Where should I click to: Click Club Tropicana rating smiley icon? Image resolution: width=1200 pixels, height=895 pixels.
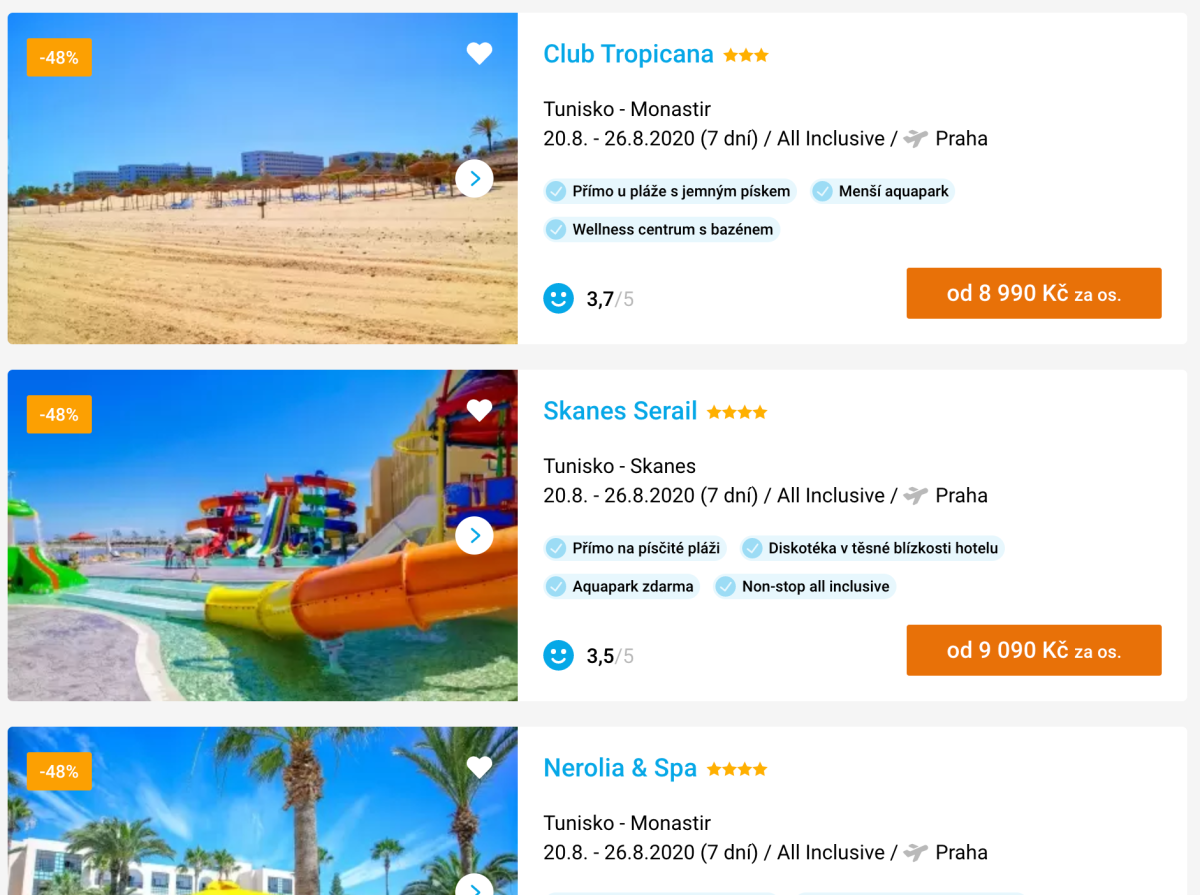tap(558, 298)
